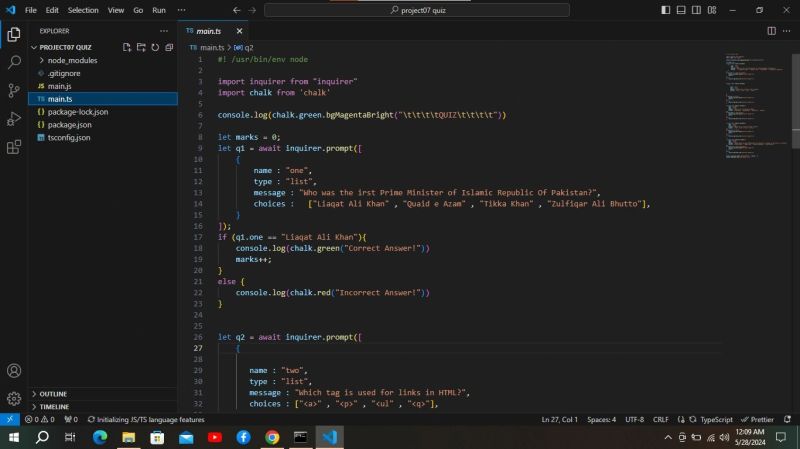Toggle the primary side bar
800x449 pixels.
(665, 10)
